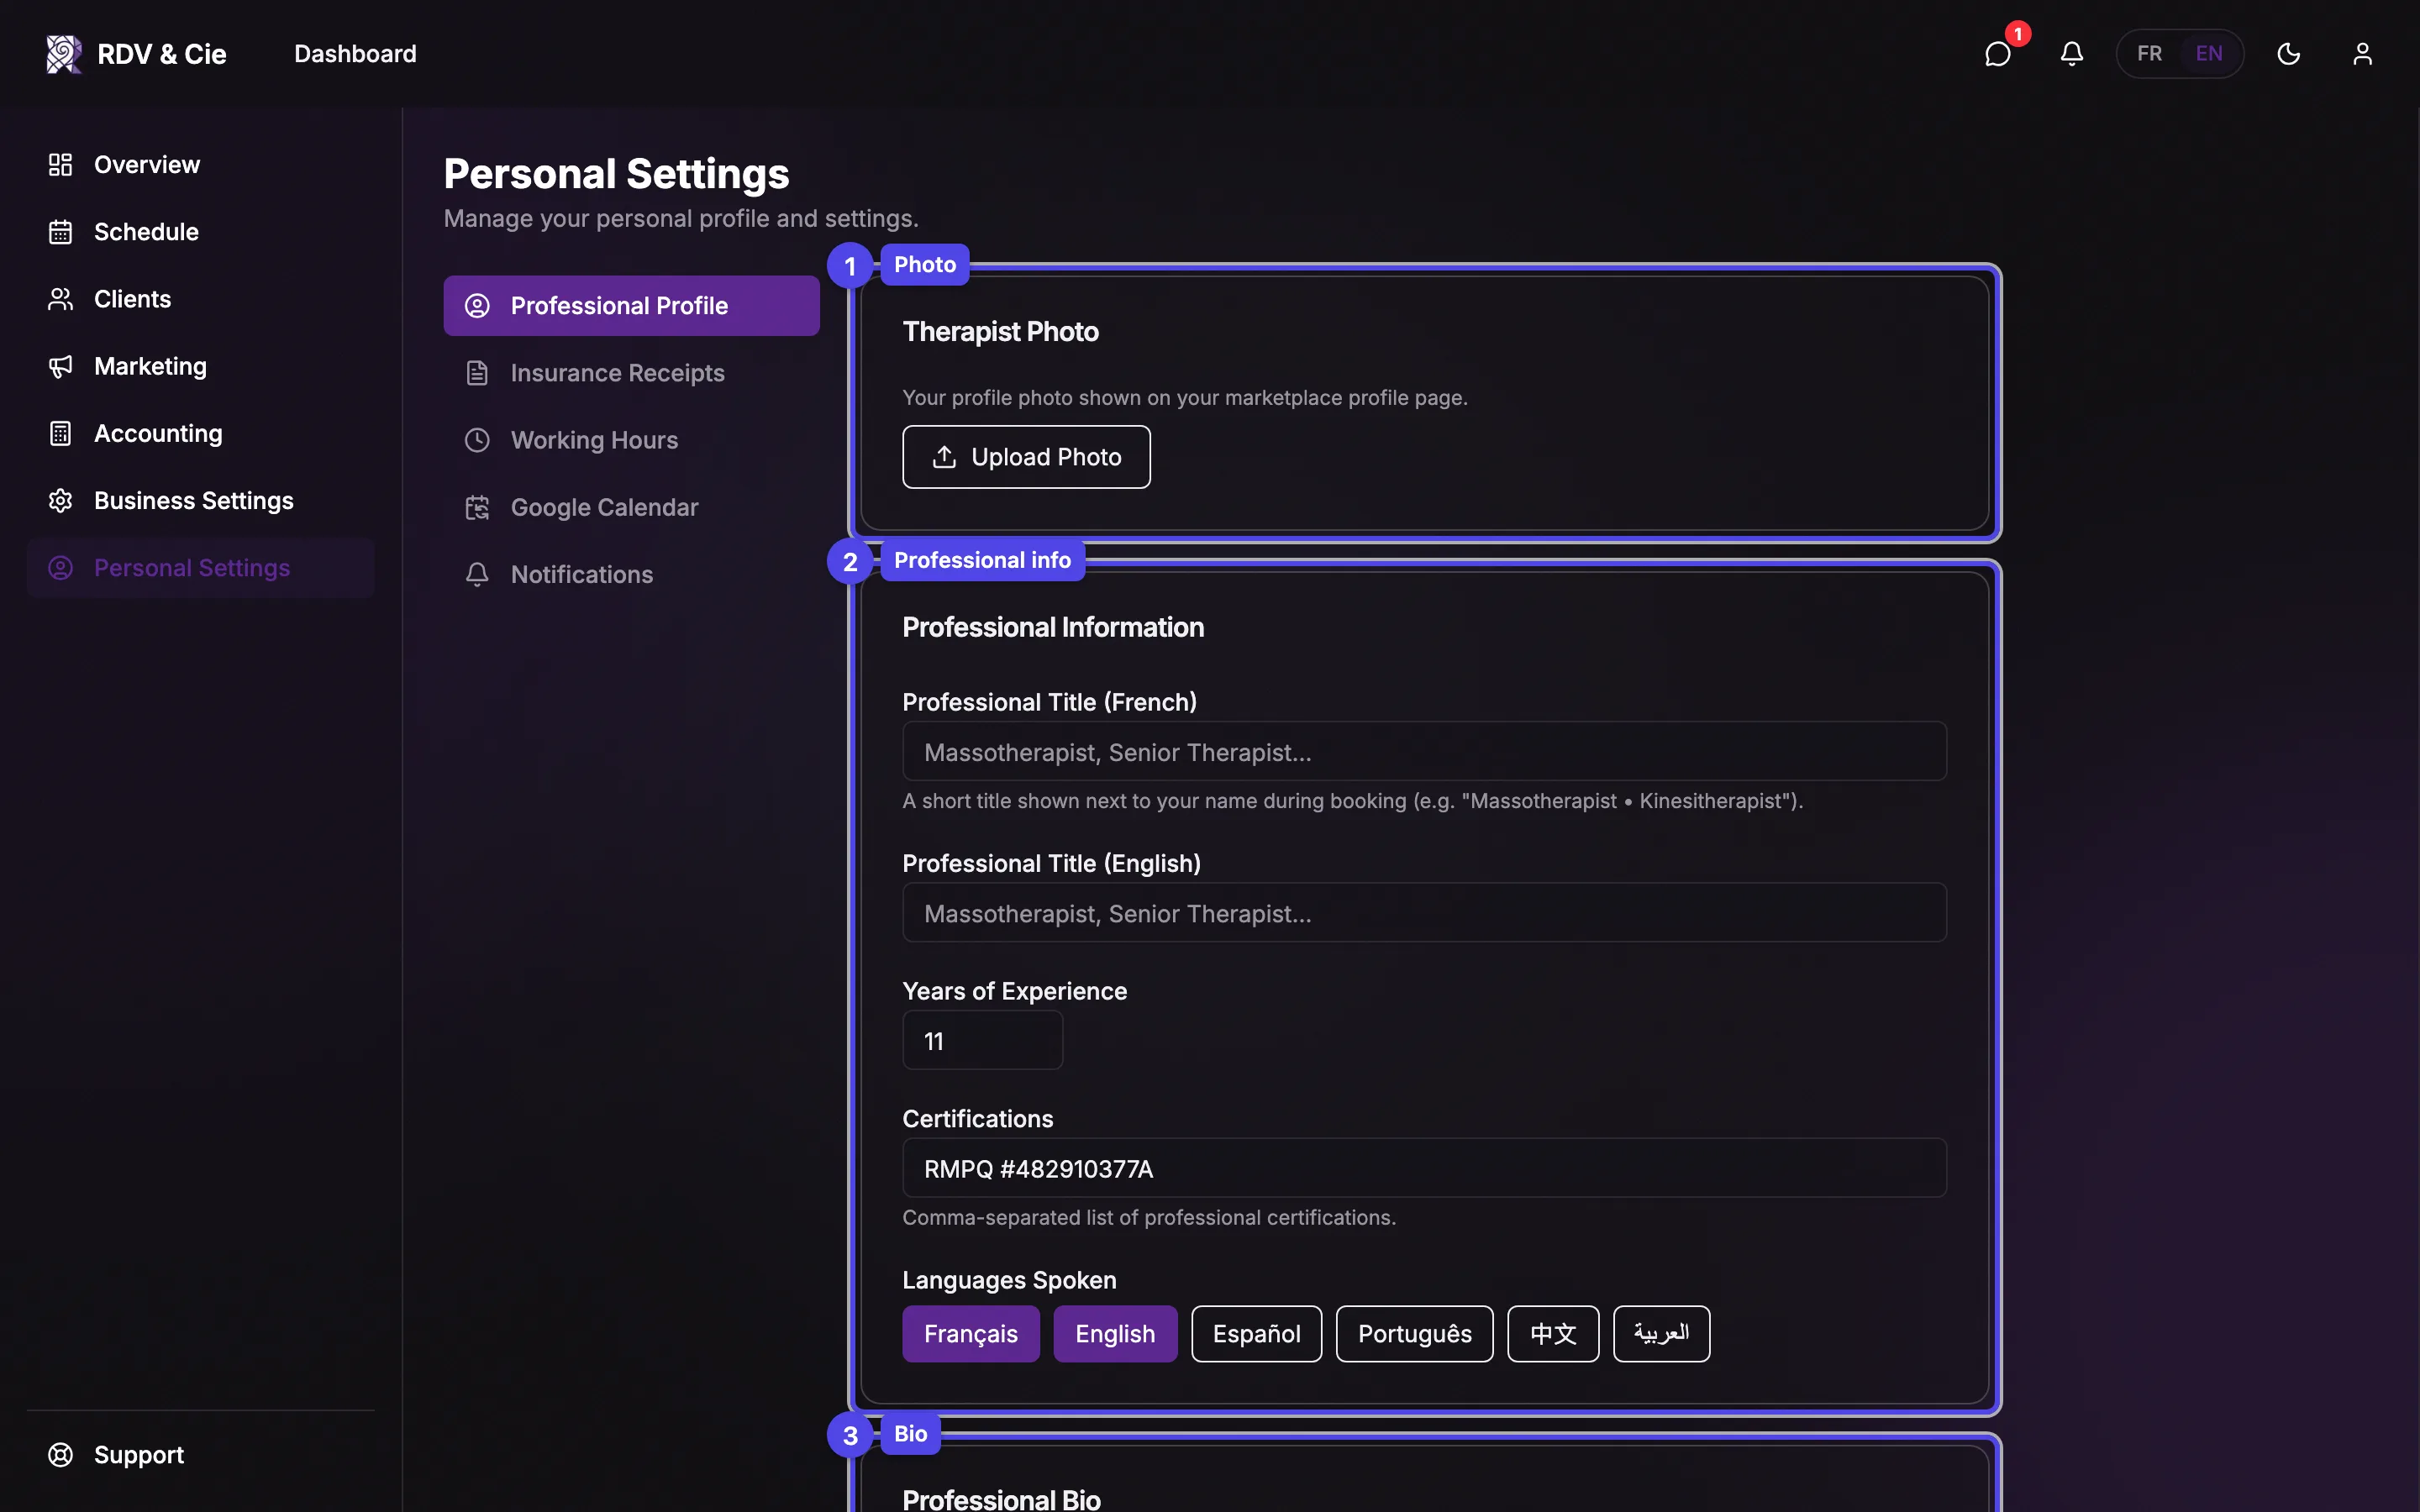Click the Insurance Receipts document icon

coord(477,373)
